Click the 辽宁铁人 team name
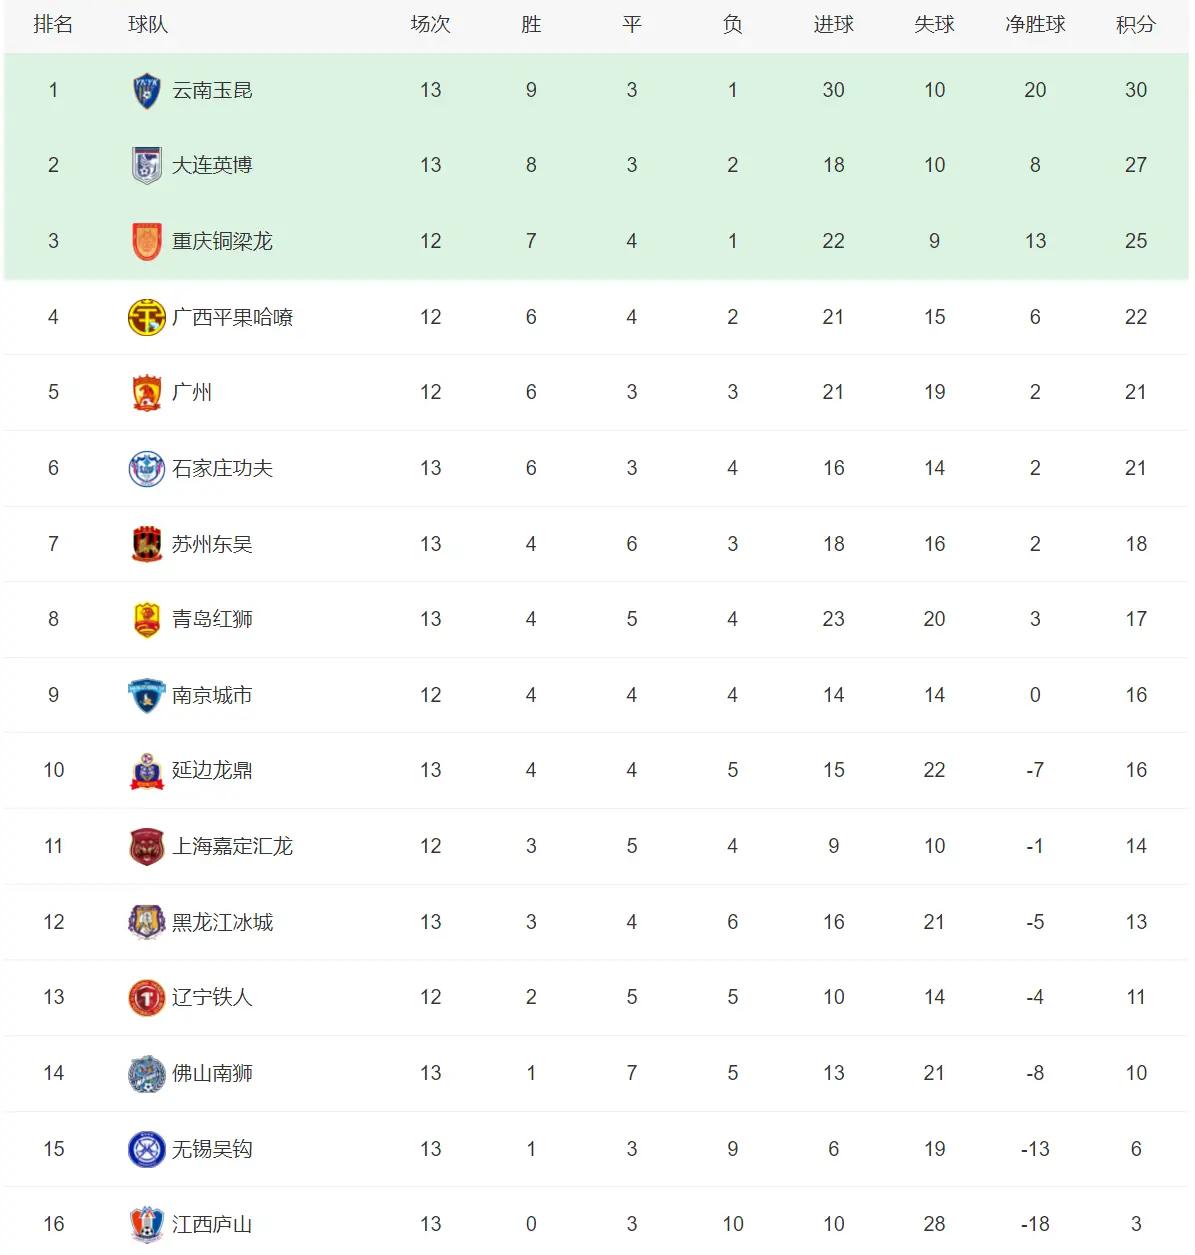Screen dimensions: 1195x1255 click(x=212, y=998)
